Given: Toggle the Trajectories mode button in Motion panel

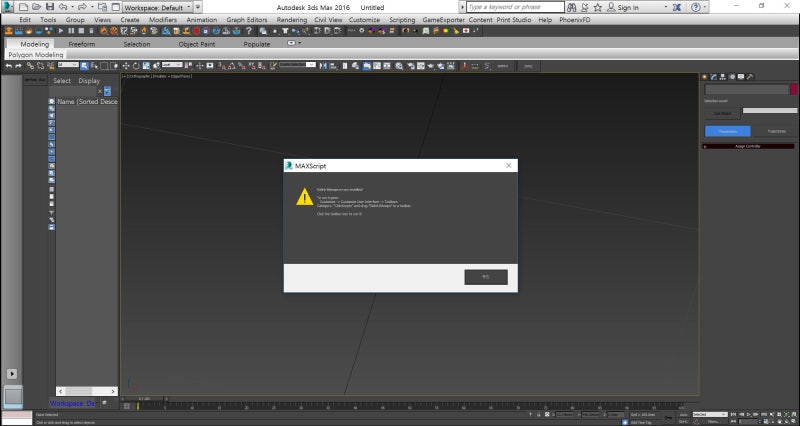Looking at the screenshot, I should 777,131.
